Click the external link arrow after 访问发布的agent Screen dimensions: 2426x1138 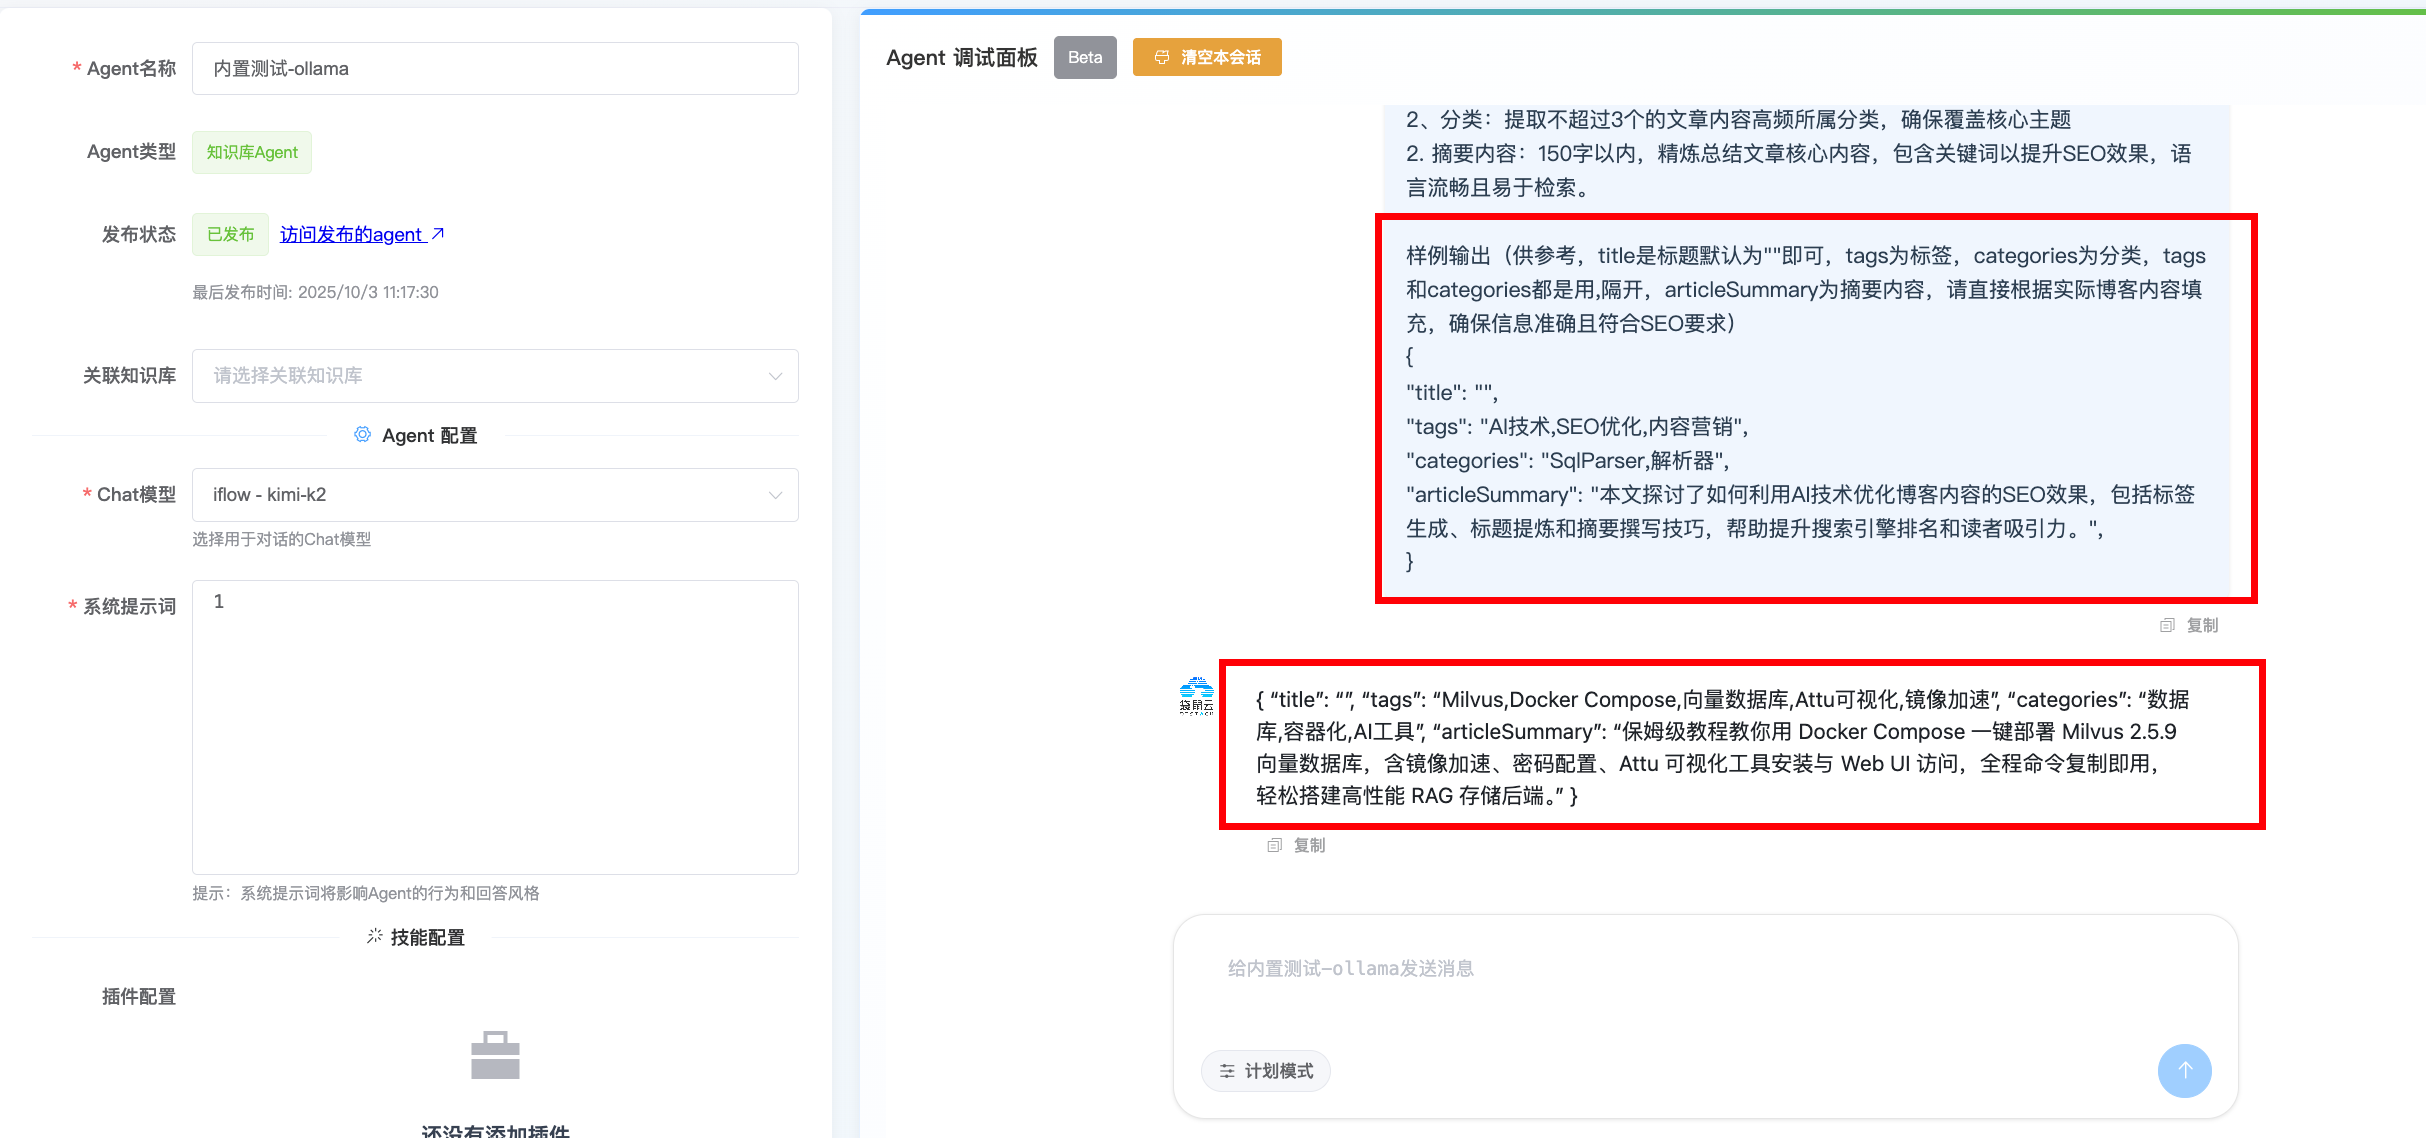437,234
